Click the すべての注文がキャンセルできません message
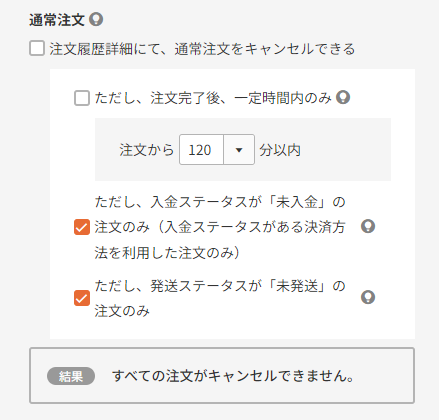 [x=233, y=376]
